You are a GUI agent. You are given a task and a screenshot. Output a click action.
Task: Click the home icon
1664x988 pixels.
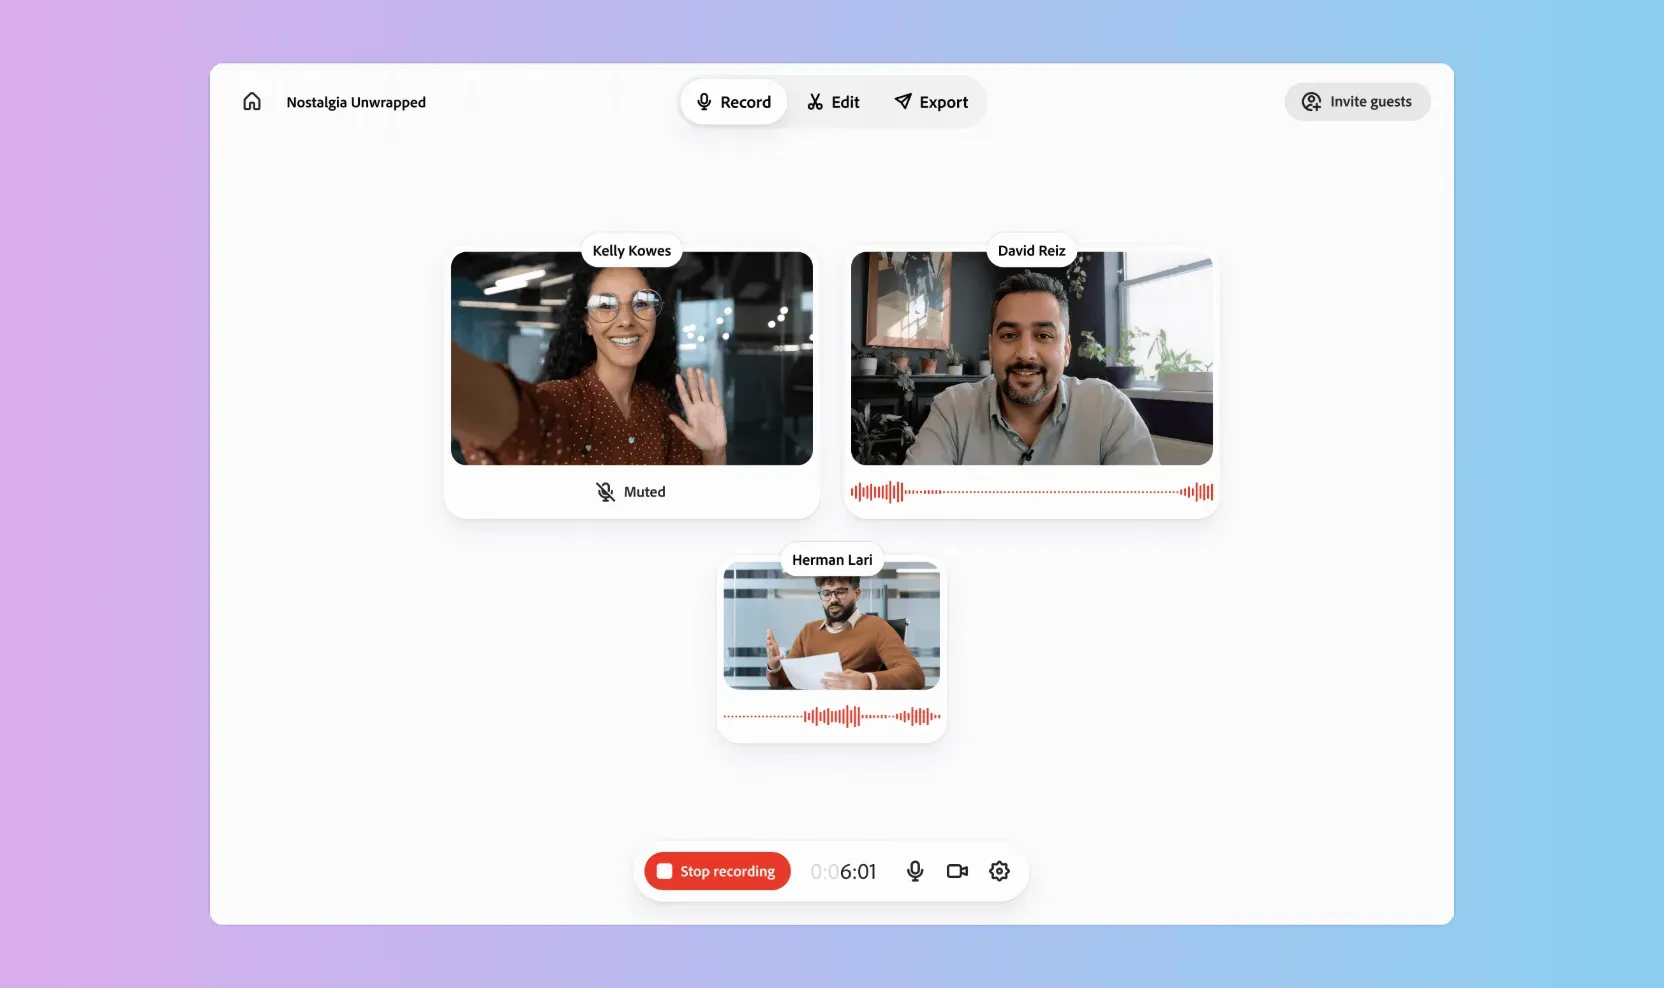point(252,101)
